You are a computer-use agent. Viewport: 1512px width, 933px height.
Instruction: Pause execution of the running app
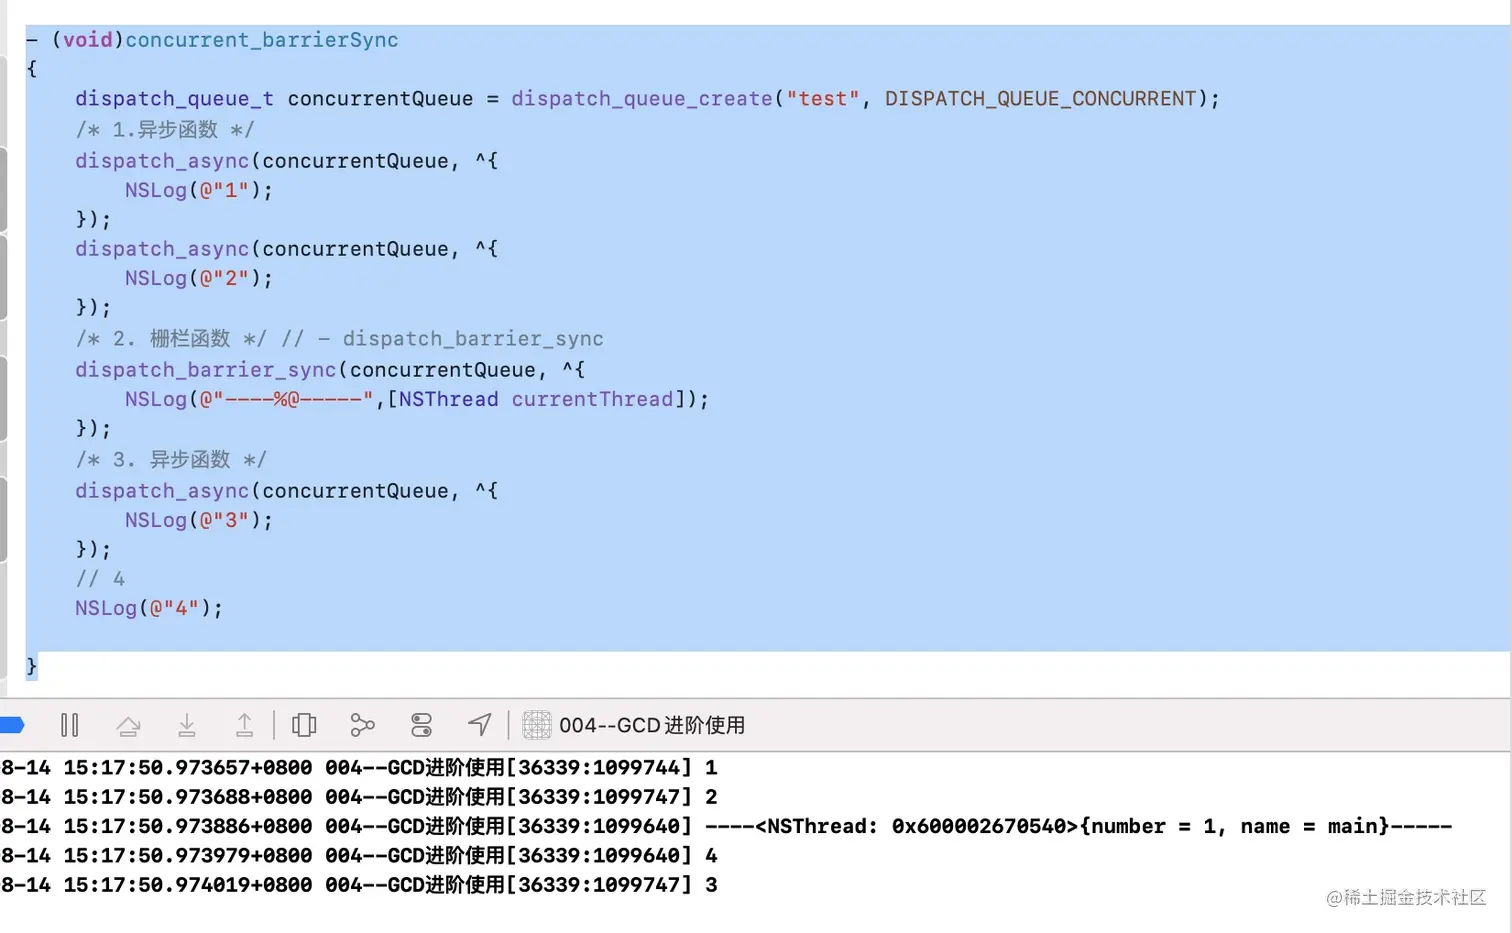click(70, 725)
